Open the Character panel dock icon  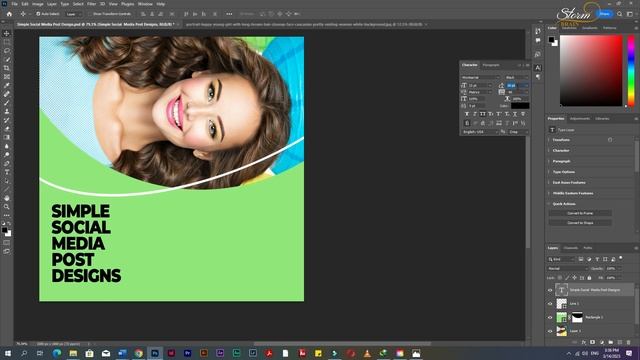pyautogui.click(x=538, y=68)
